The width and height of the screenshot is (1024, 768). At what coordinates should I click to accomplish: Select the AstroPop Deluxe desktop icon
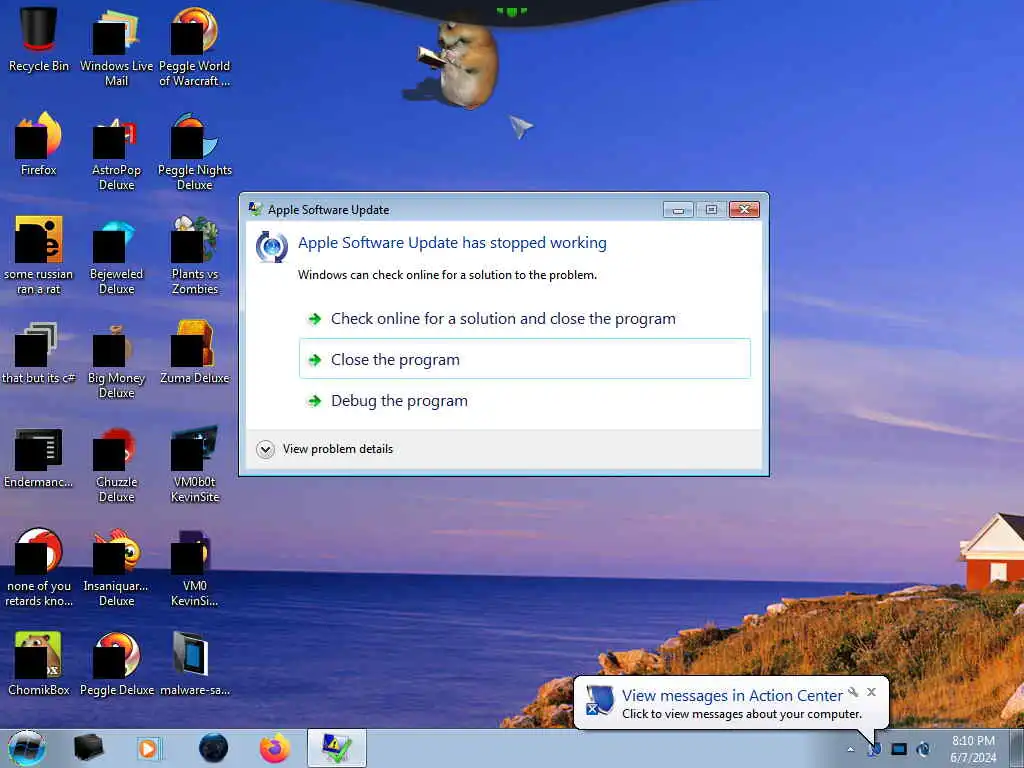click(x=116, y=152)
